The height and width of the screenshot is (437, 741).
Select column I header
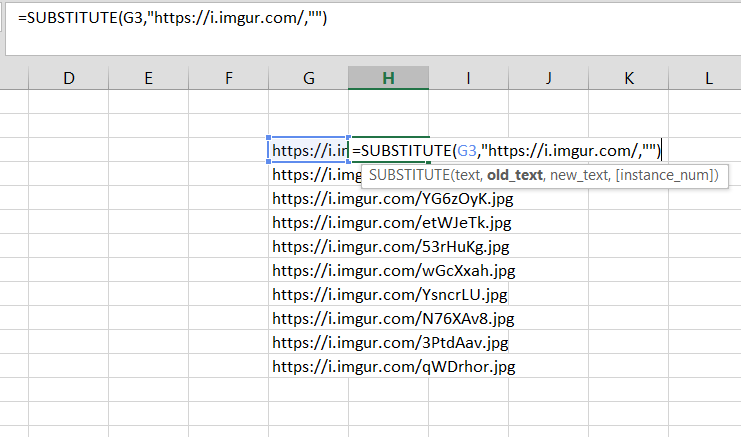click(468, 77)
